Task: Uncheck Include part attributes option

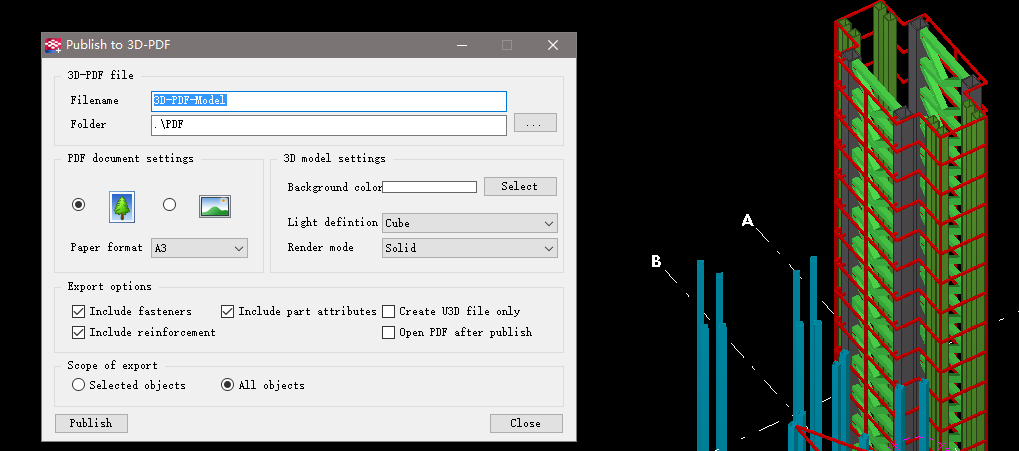Action: 227,311
